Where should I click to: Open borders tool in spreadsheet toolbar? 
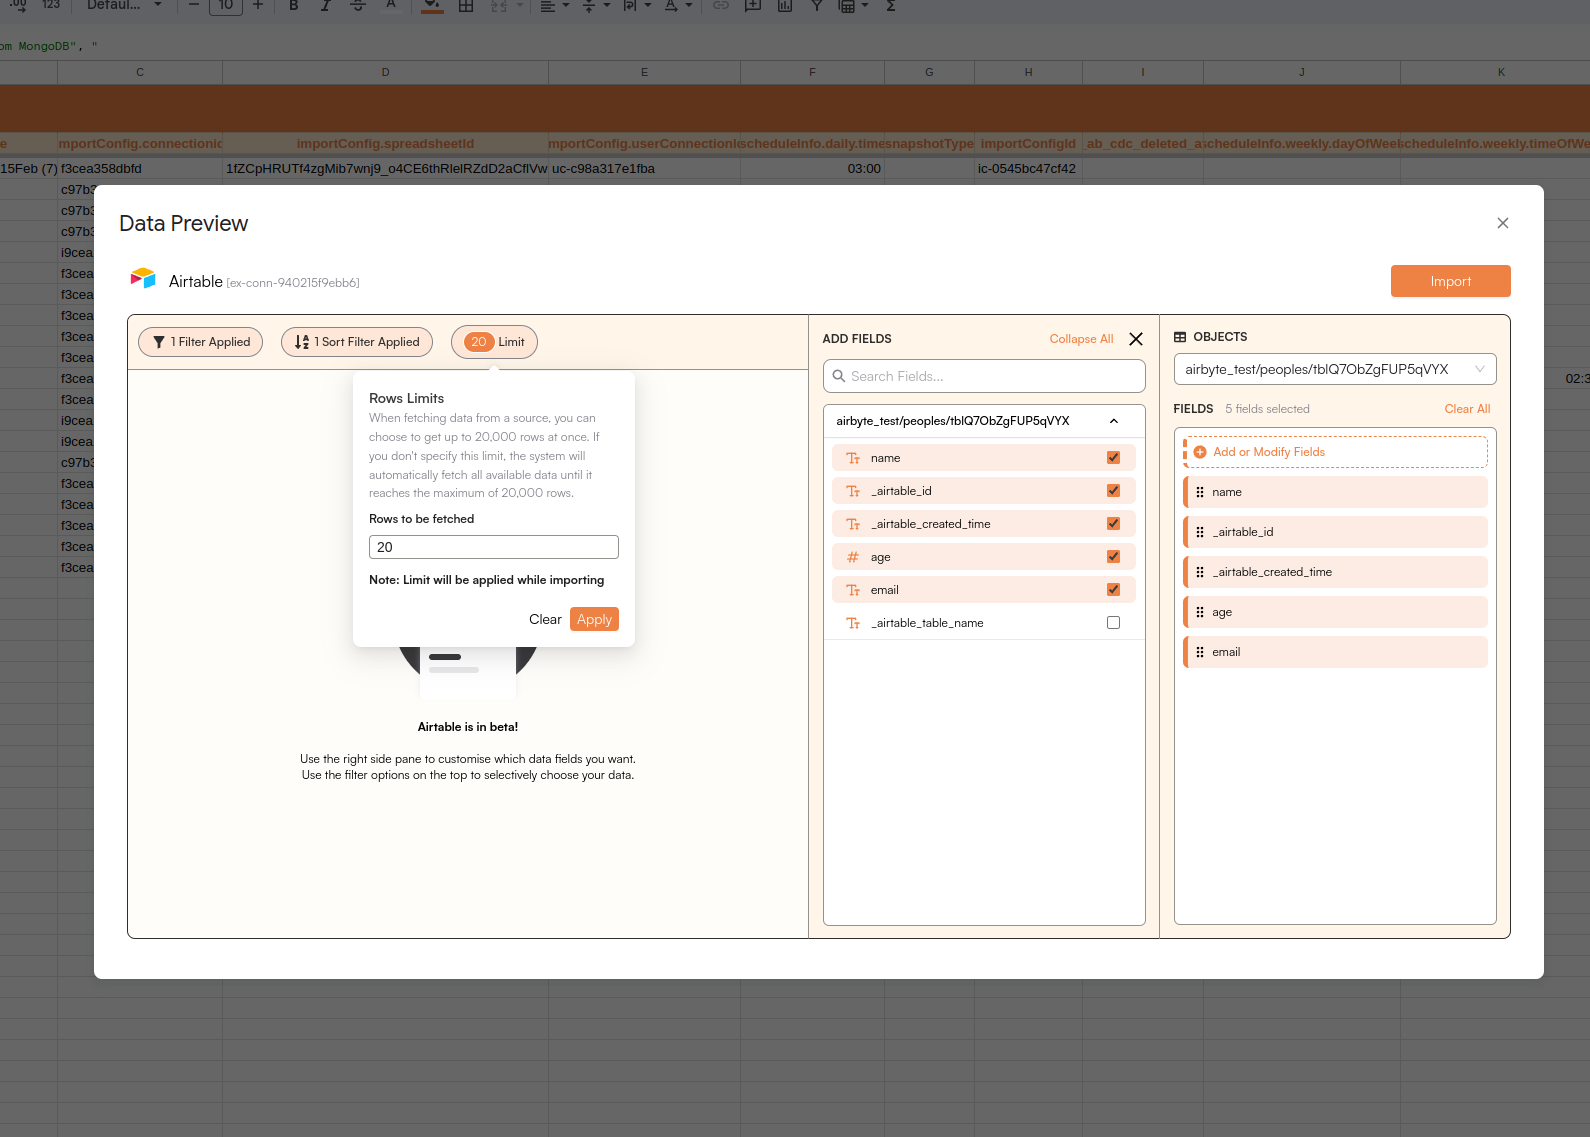(x=466, y=5)
